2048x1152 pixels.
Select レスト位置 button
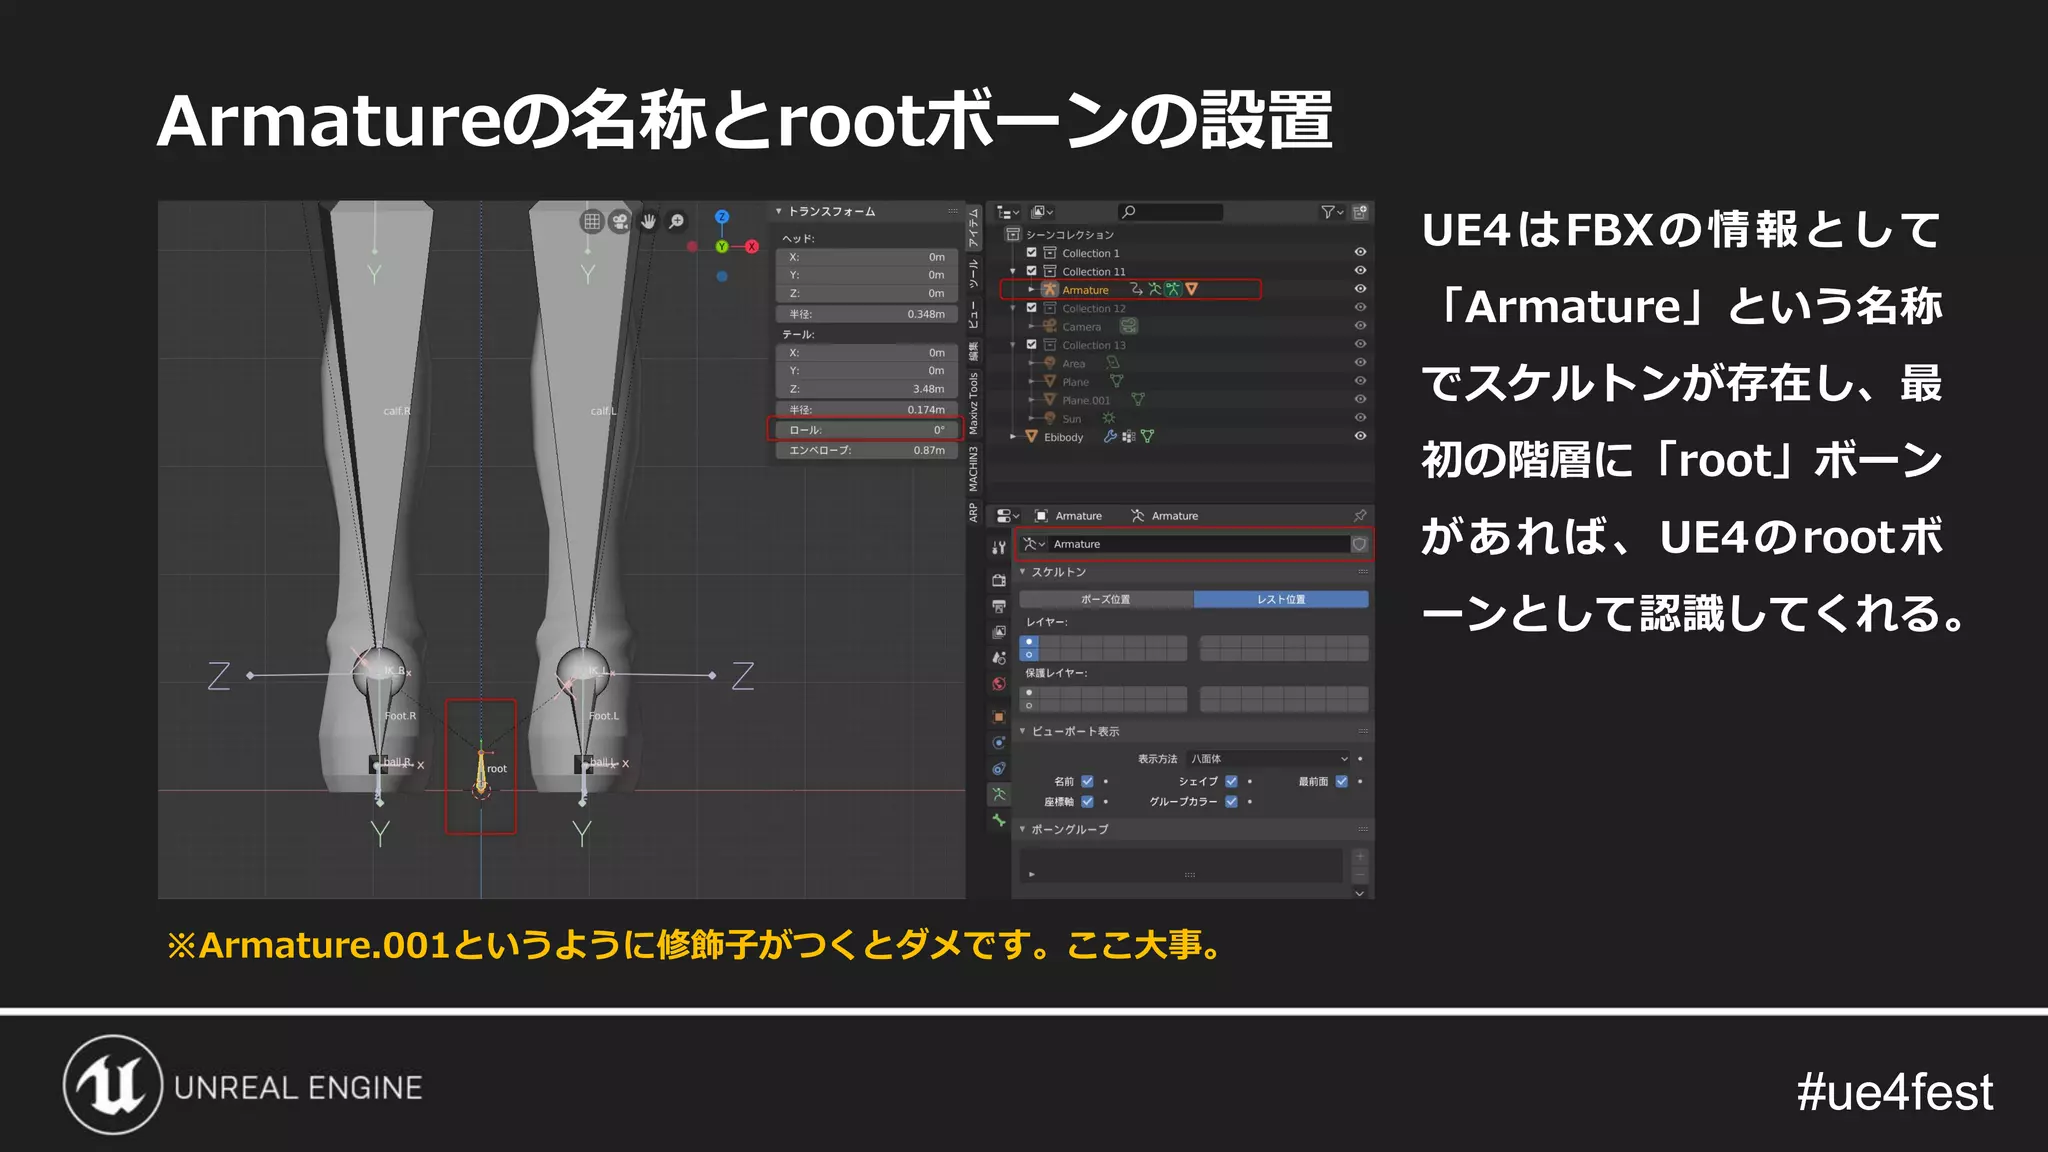tap(1281, 599)
